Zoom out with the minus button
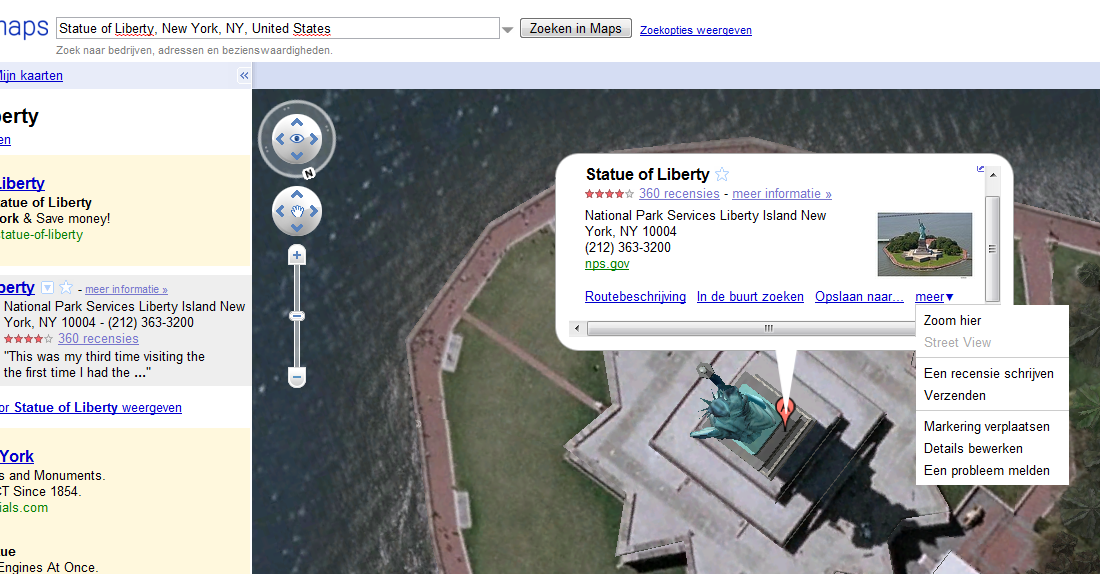This screenshot has height=574, width=1100. (297, 378)
